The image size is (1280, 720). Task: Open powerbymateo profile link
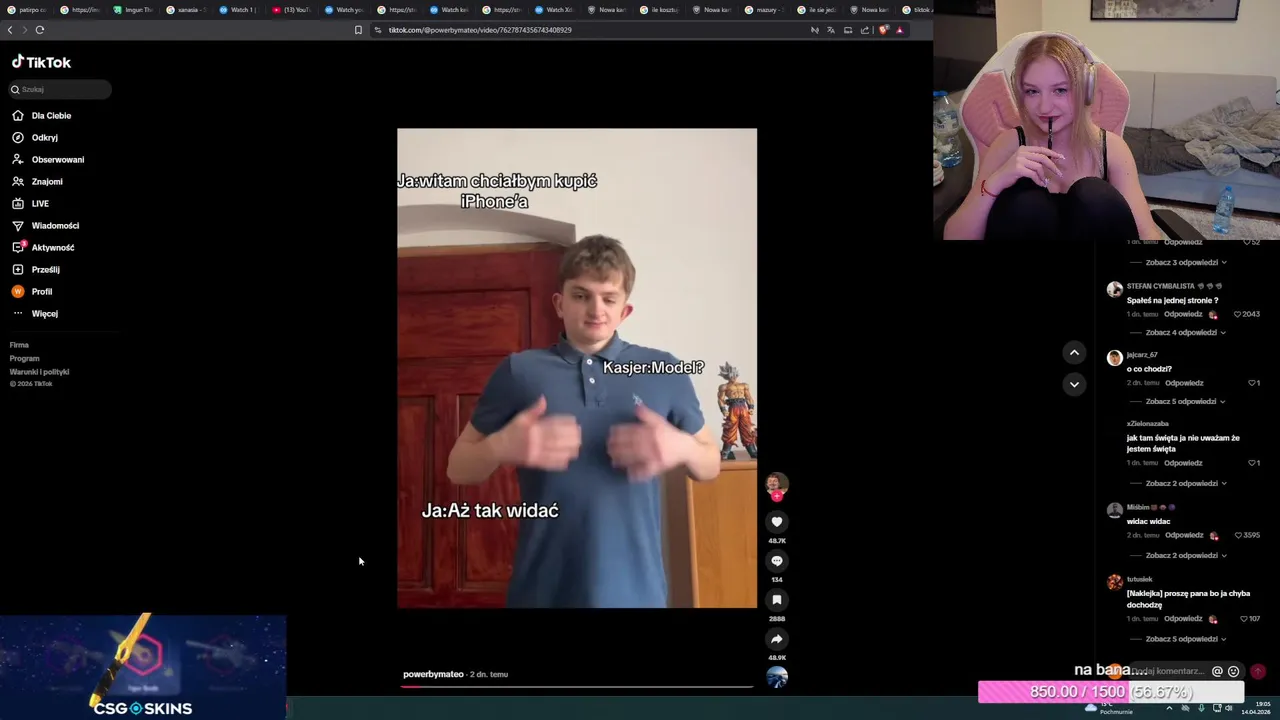click(433, 674)
